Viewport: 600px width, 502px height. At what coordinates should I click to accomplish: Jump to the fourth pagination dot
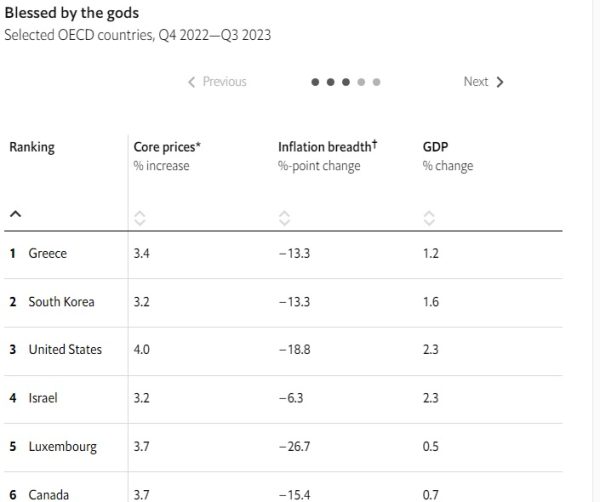click(361, 82)
